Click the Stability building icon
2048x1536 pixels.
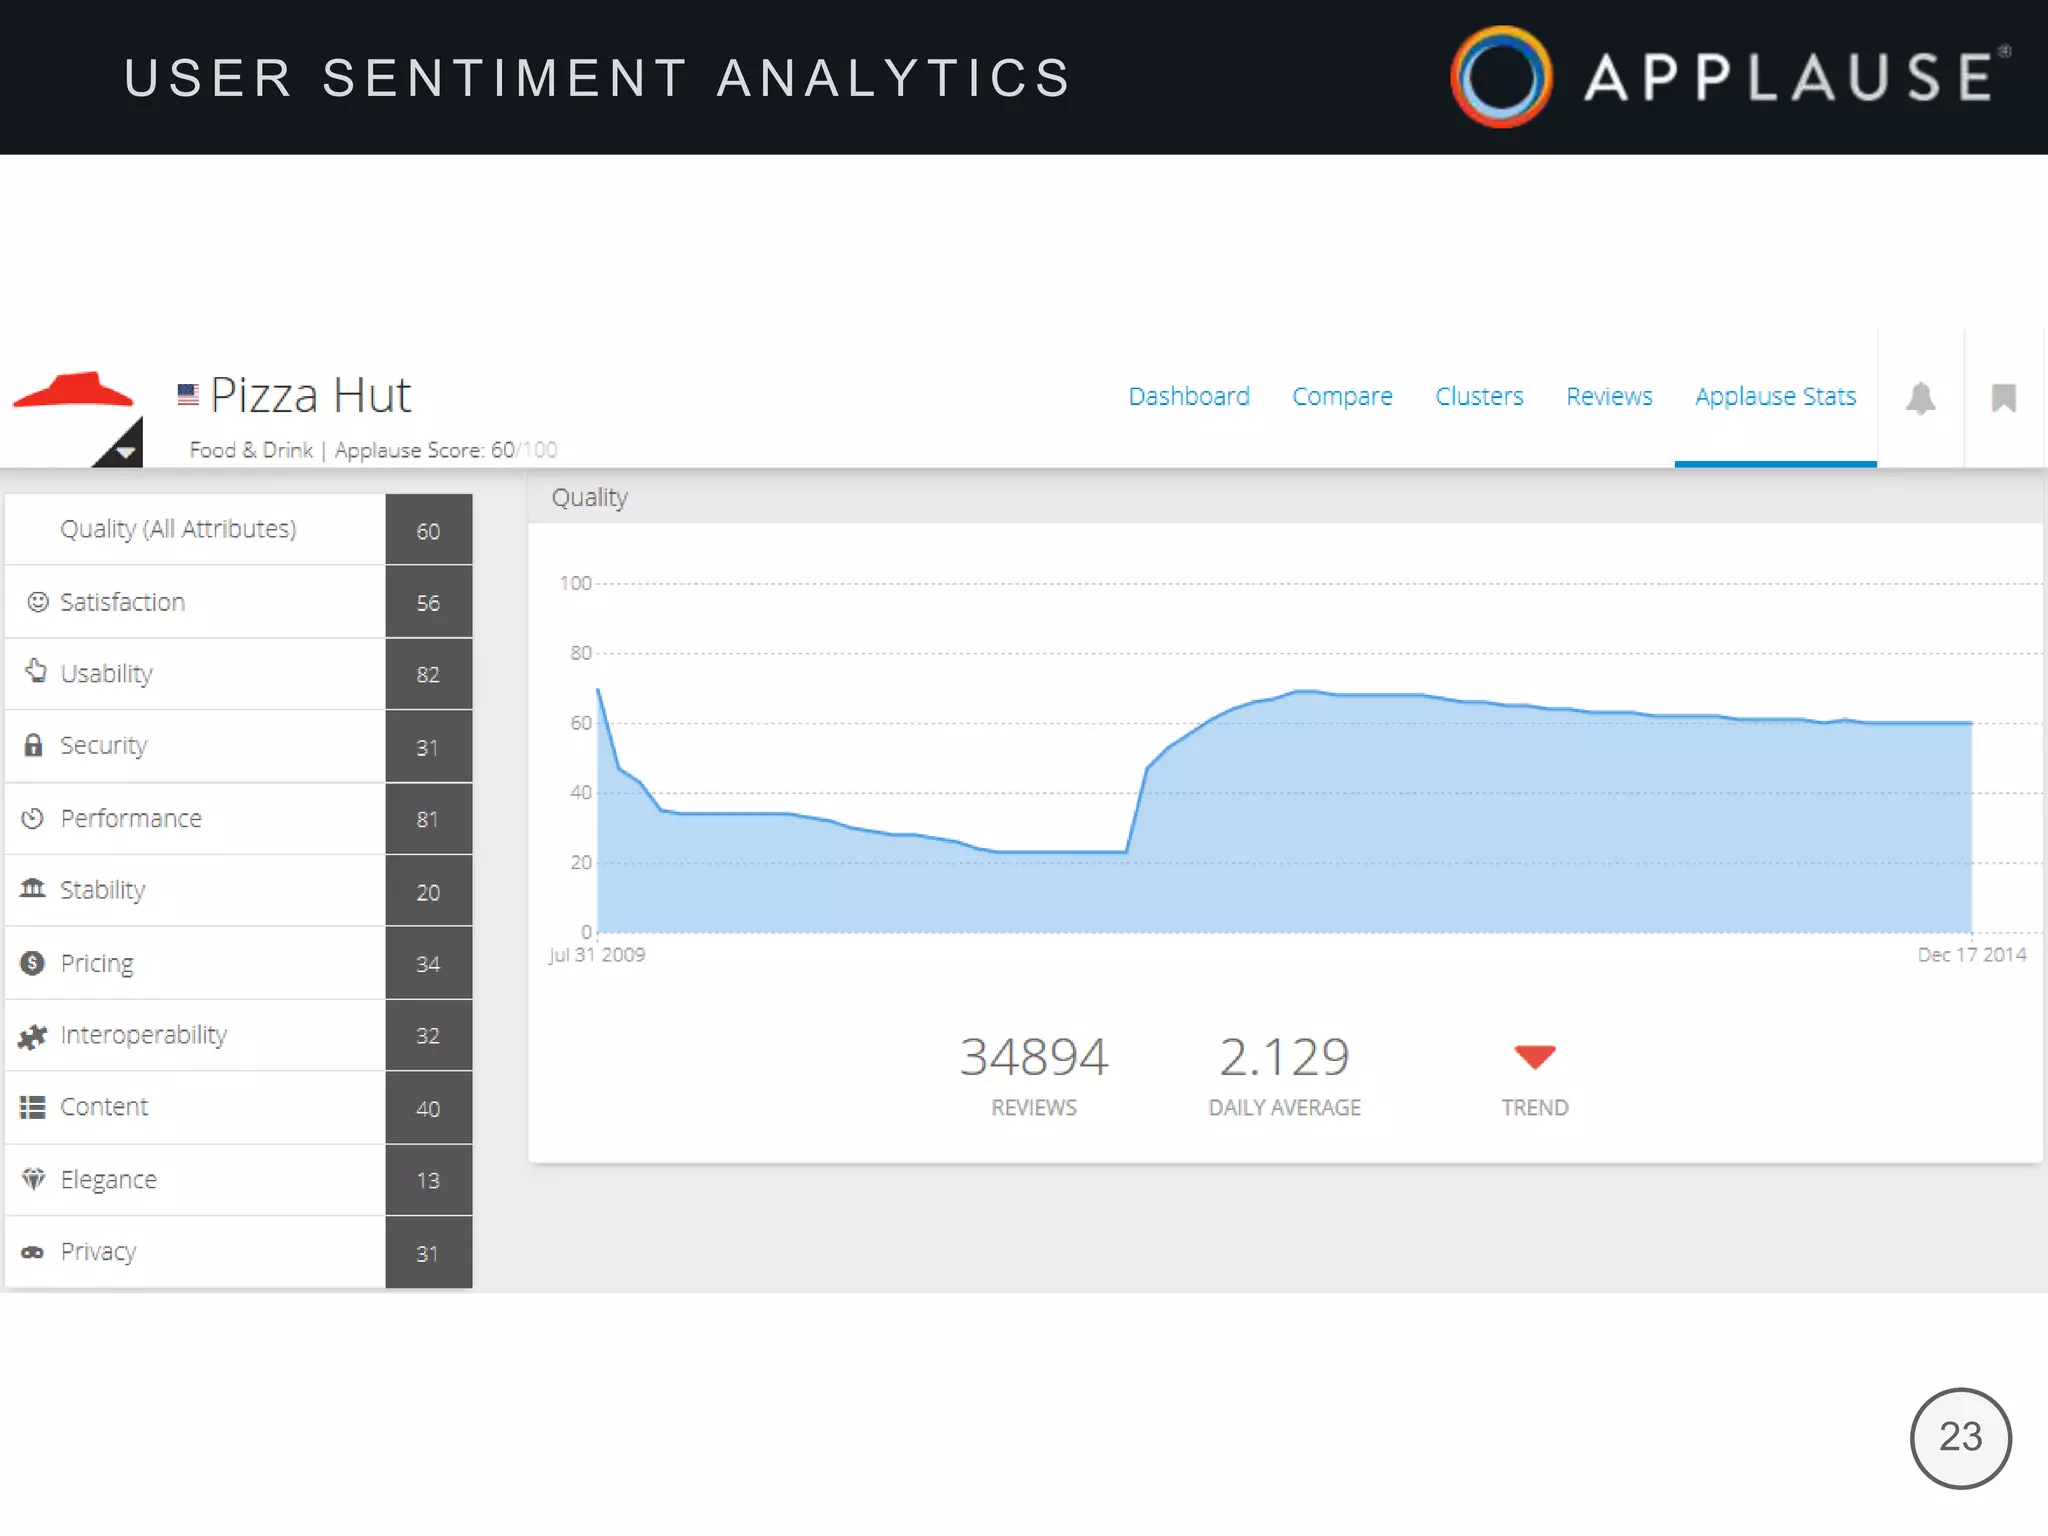(33, 889)
